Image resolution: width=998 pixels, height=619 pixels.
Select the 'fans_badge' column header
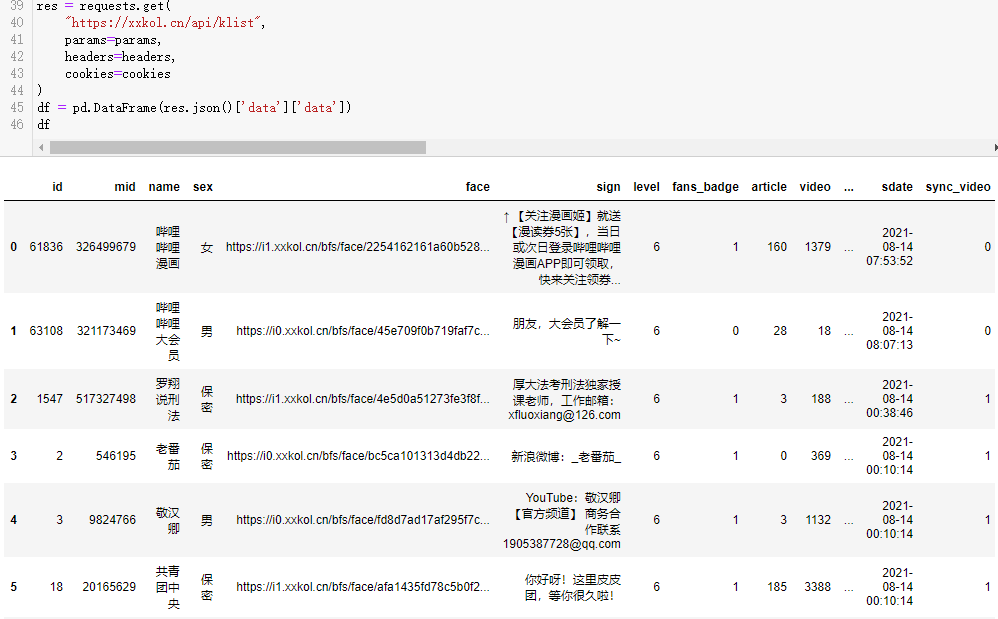point(705,187)
